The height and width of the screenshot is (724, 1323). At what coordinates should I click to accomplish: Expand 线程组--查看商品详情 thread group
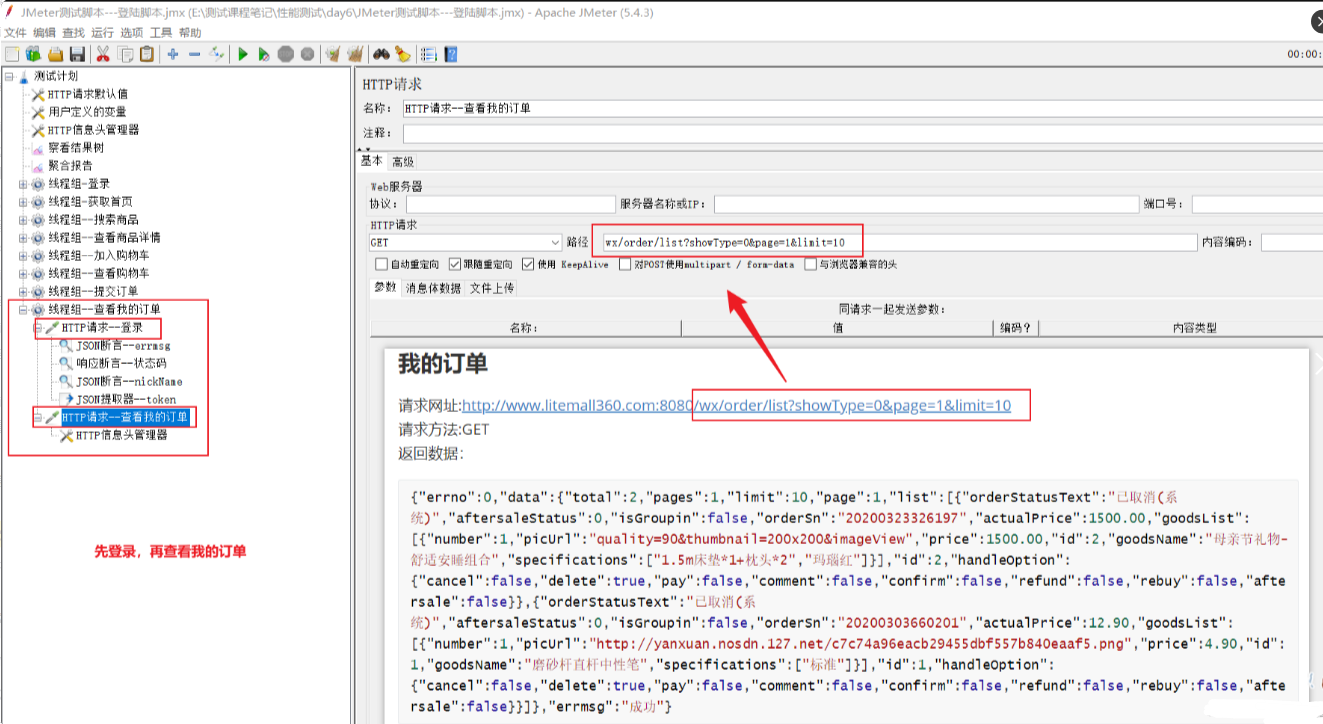[23, 238]
